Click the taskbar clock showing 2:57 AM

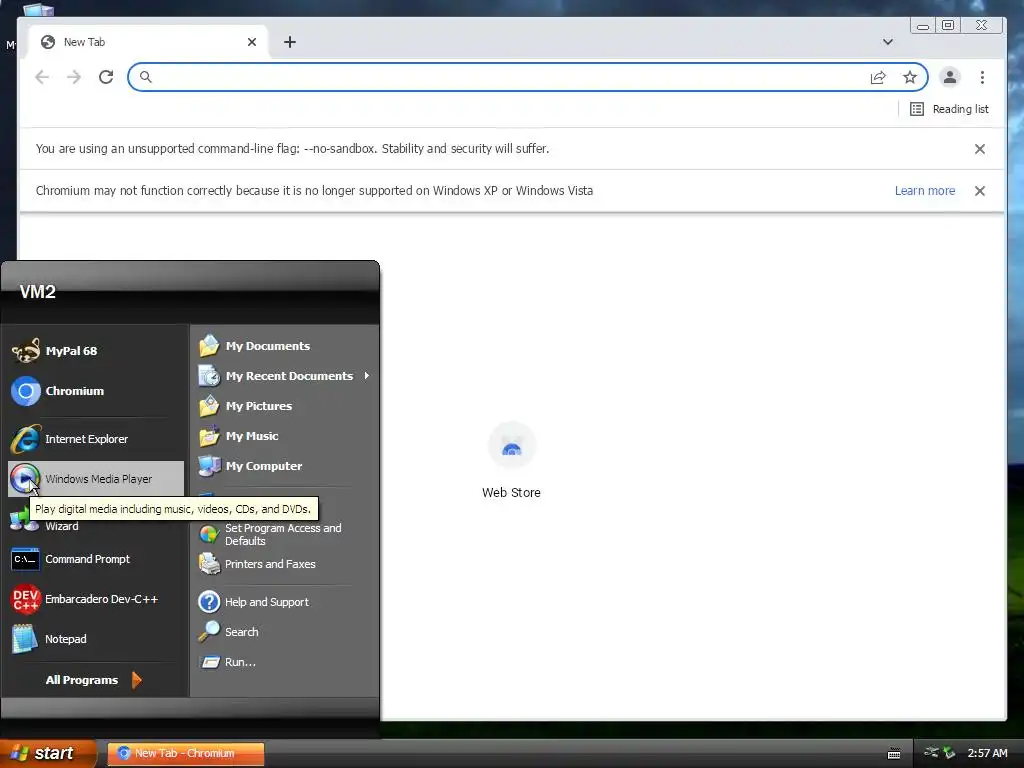tap(987, 753)
